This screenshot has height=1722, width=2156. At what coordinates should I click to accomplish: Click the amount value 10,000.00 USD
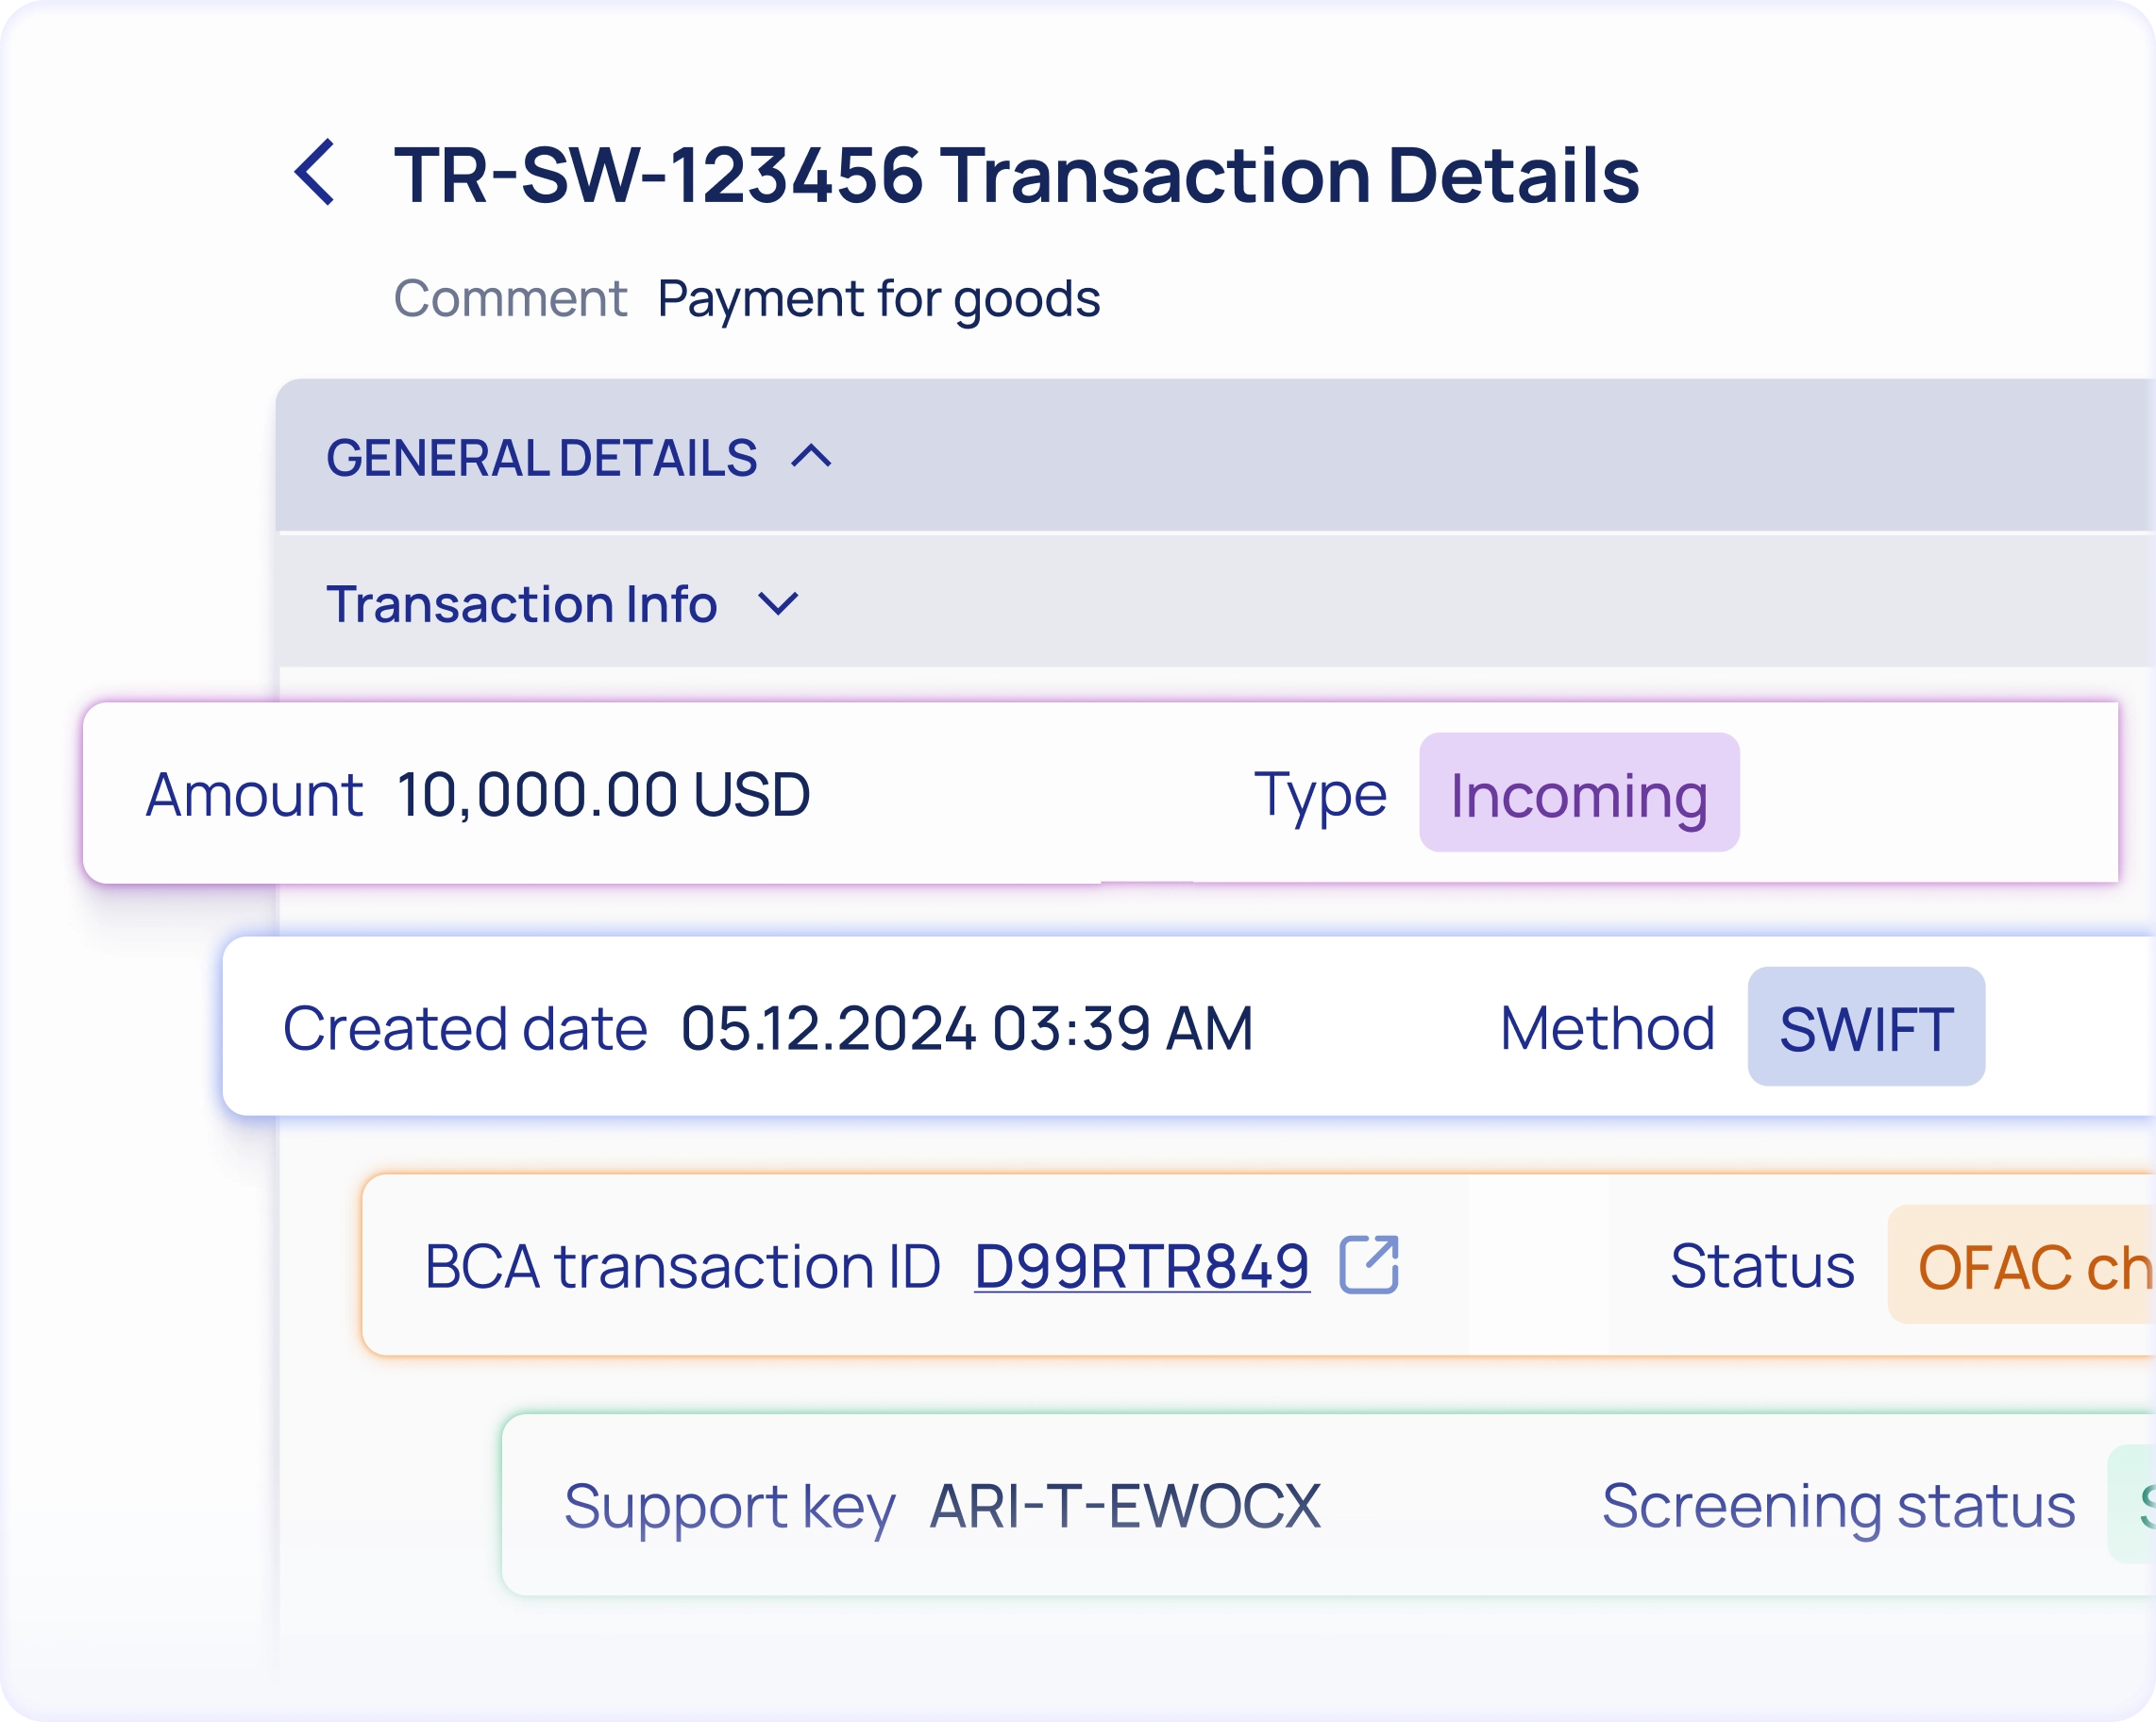coord(603,794)
